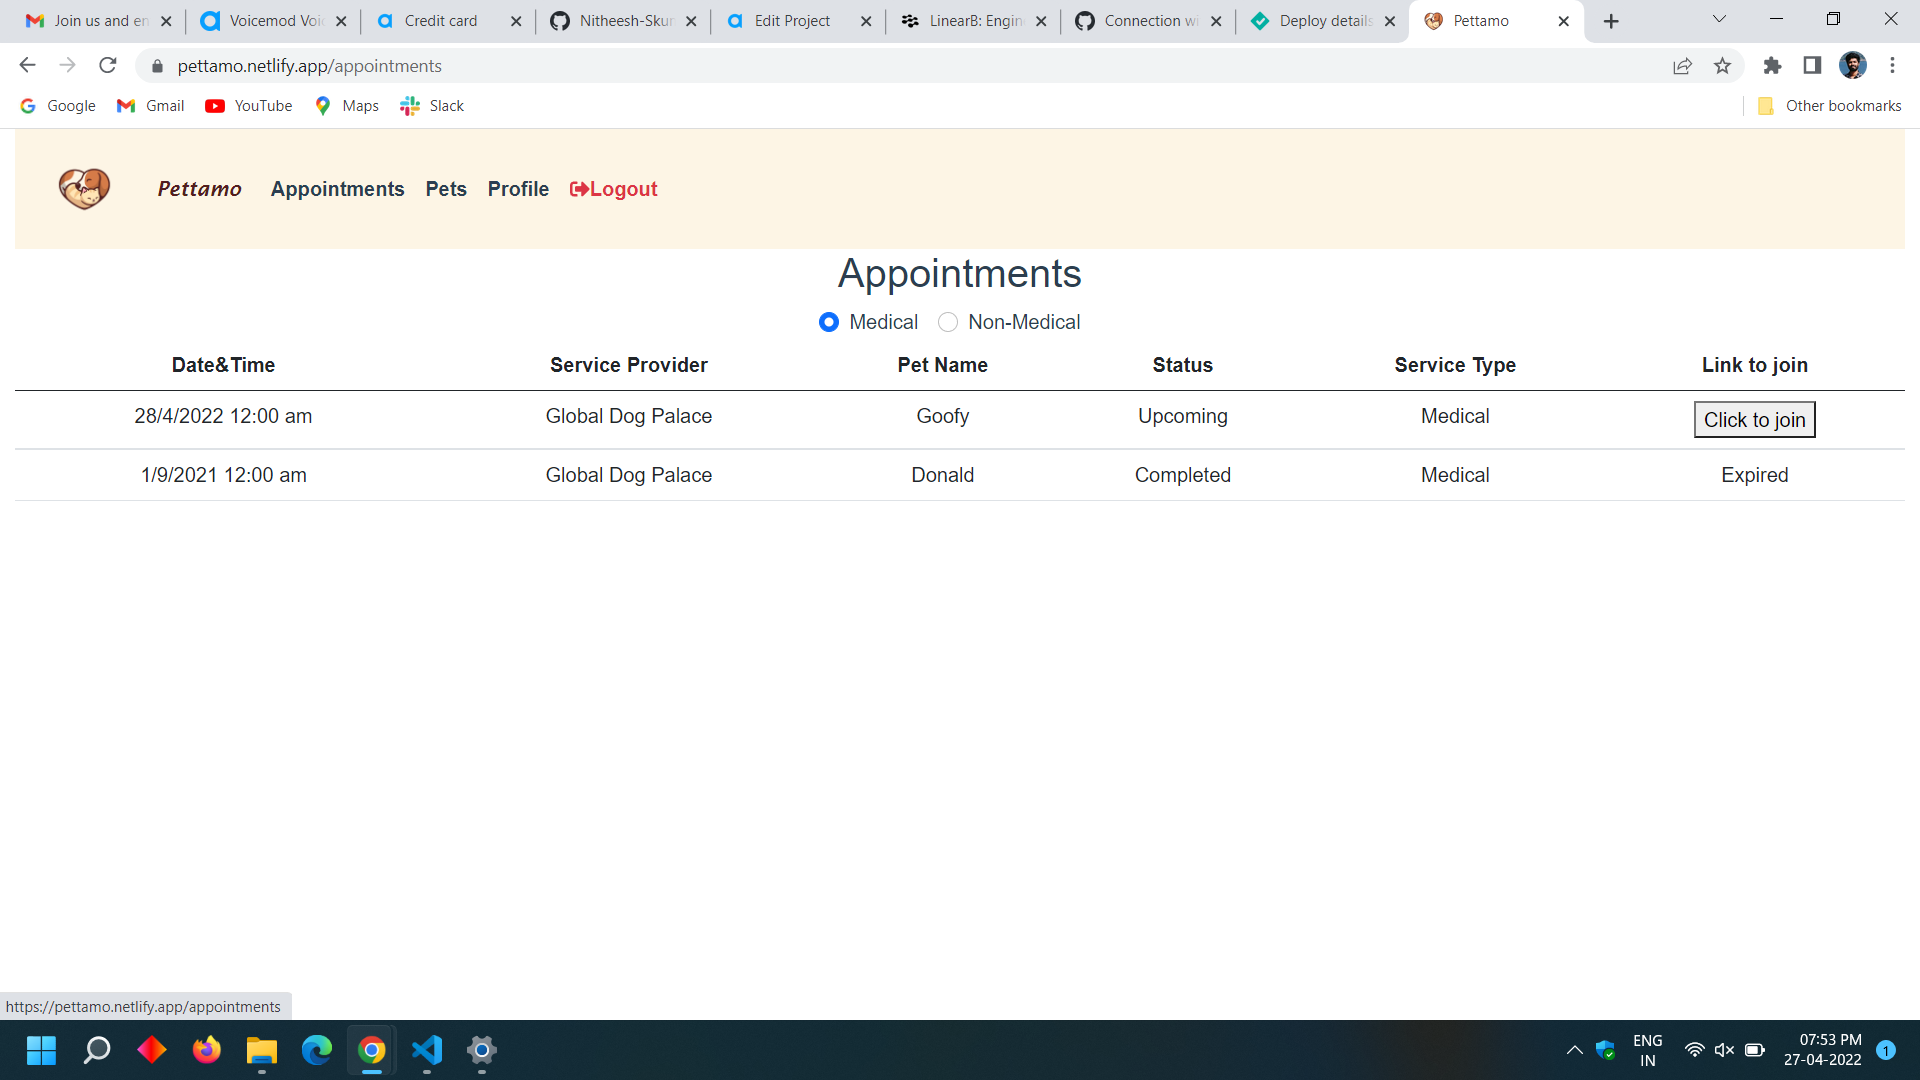
Task: Click the Logout link
Action: [613, 189]
